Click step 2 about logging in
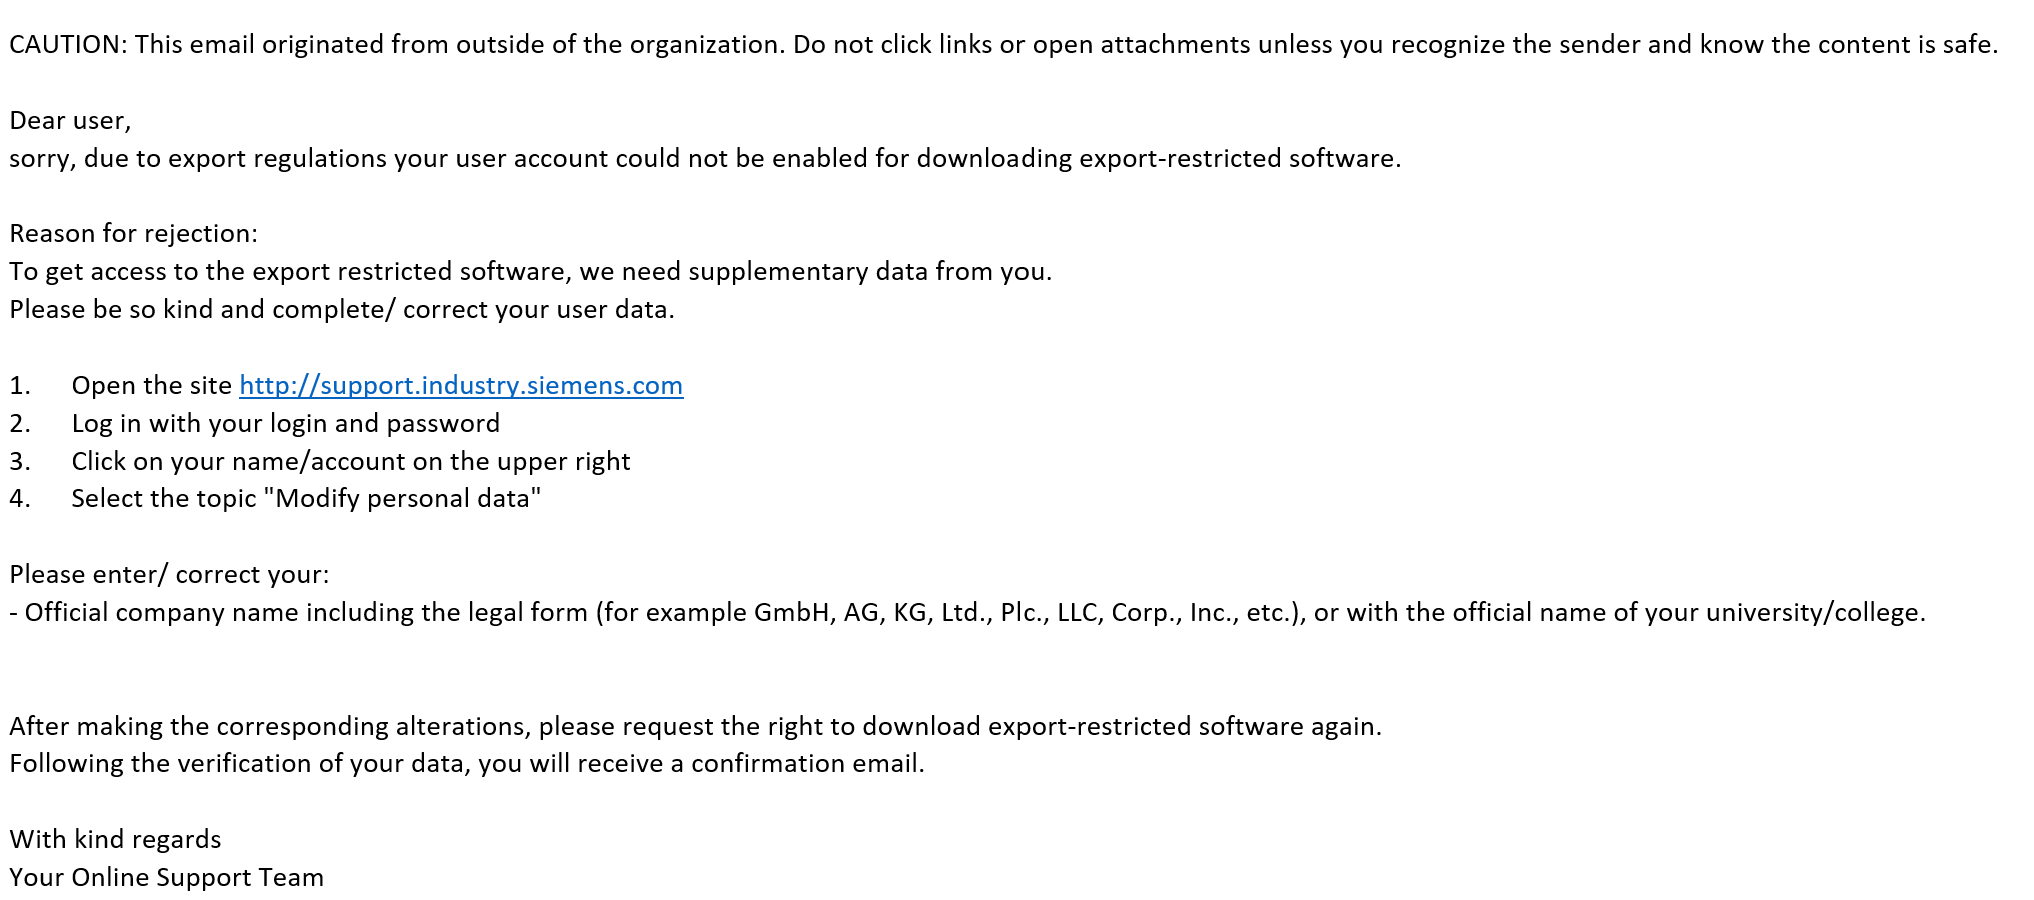The width and height of the screenshot is (2034, 900). point(285,424)
